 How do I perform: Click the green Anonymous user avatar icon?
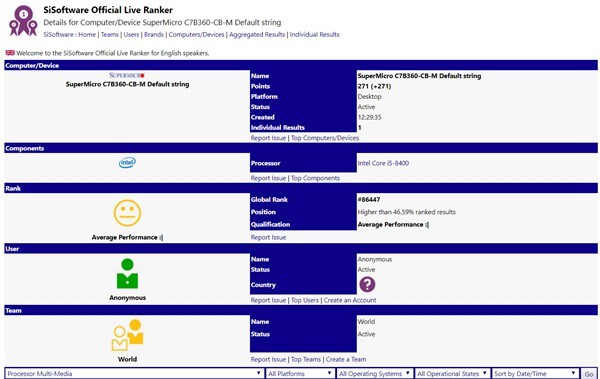coord(127,273)
